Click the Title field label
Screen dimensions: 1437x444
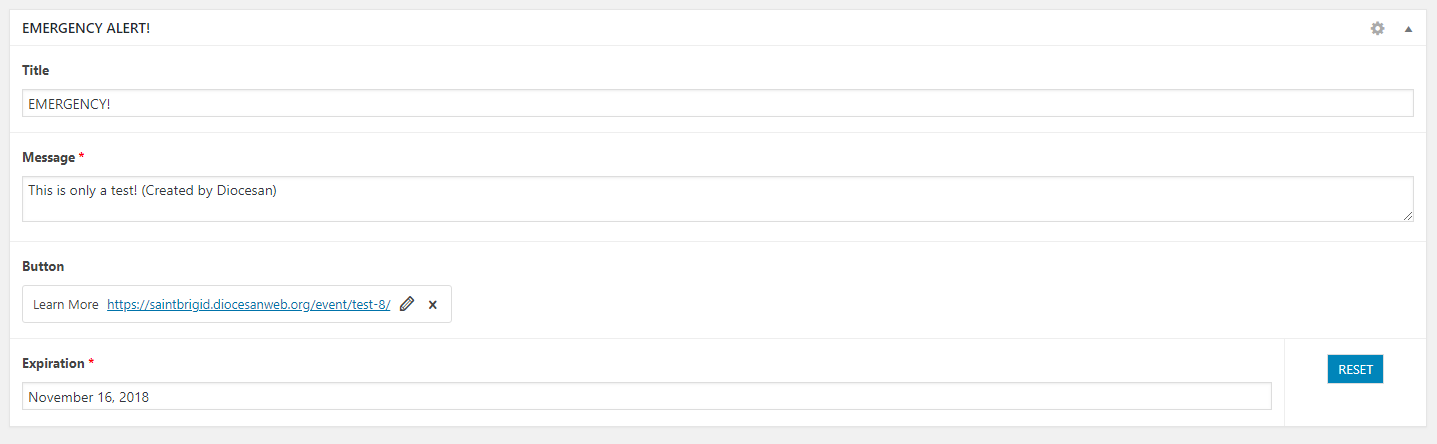pos(35,70)
